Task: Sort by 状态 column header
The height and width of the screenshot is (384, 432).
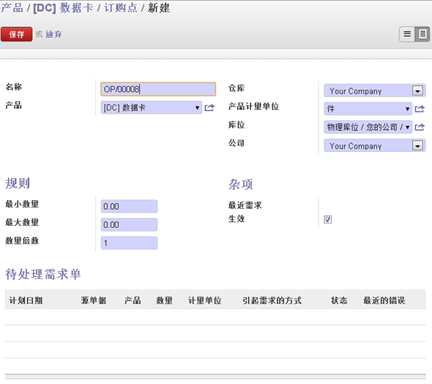Action: coord(339,300)
